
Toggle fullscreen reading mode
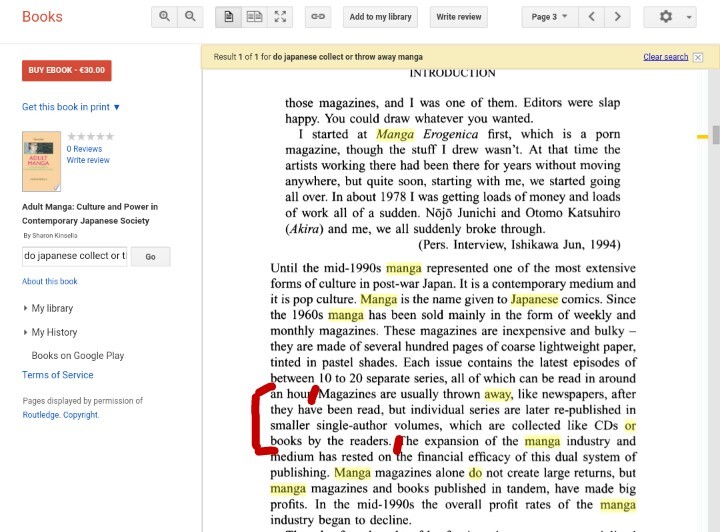pos(281,17)
